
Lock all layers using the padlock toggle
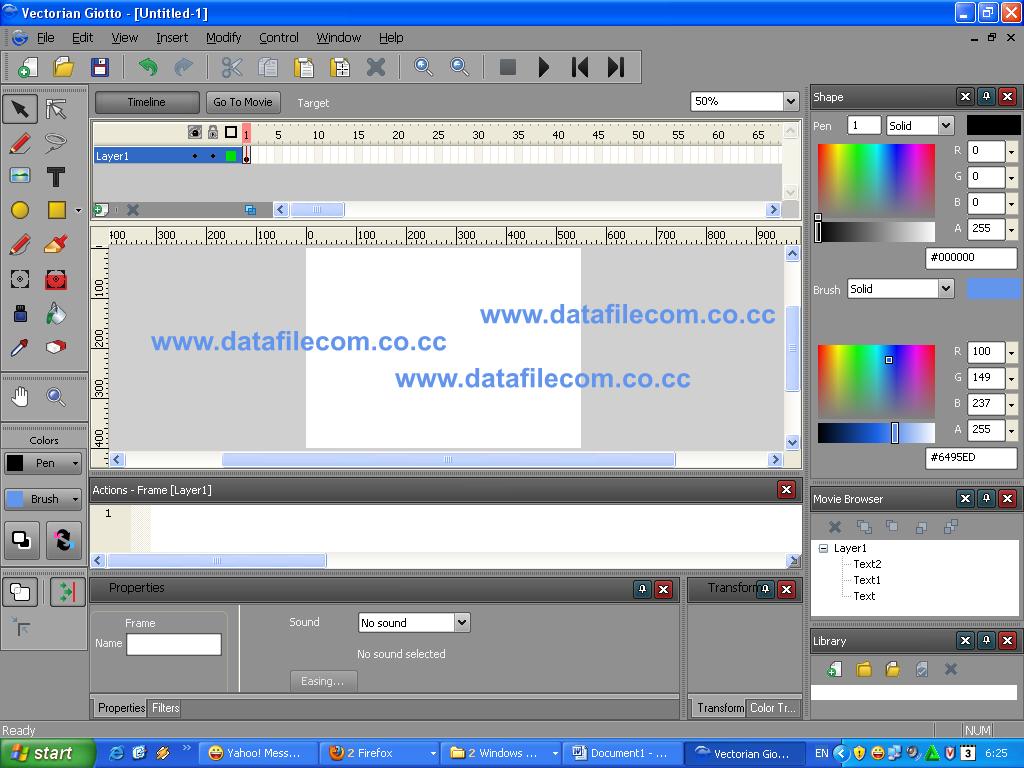point(211,131)
